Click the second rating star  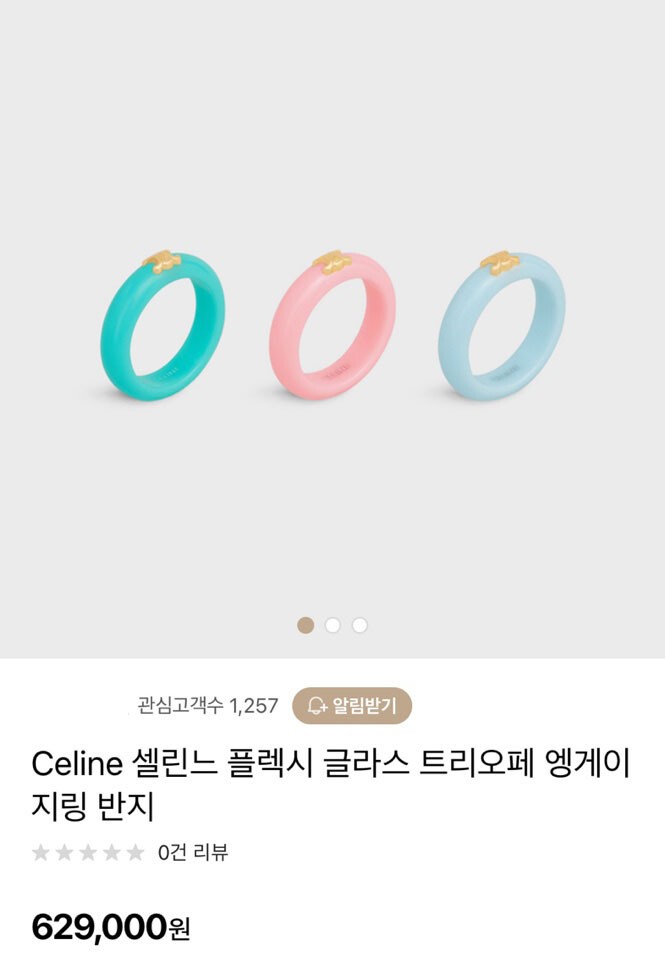coord(65,852)
